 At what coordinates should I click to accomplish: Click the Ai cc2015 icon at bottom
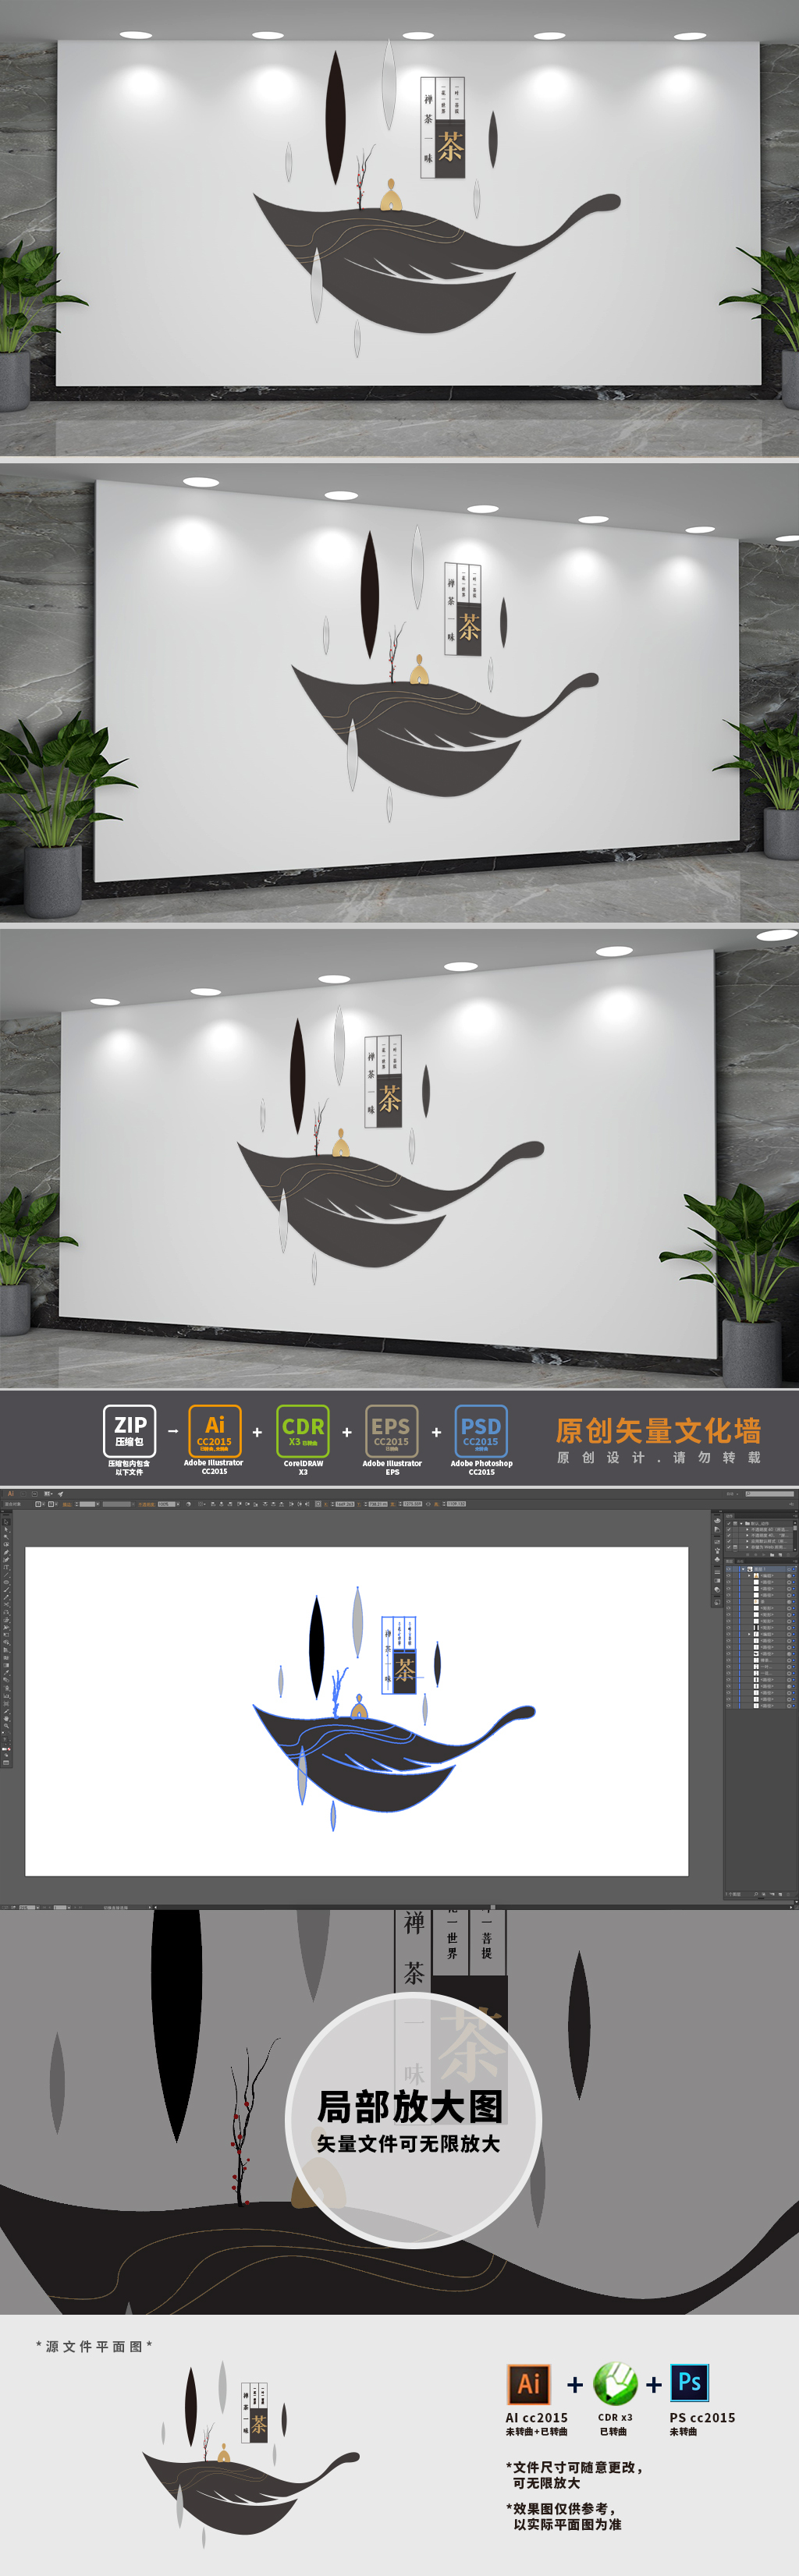tap(529, 2383)
